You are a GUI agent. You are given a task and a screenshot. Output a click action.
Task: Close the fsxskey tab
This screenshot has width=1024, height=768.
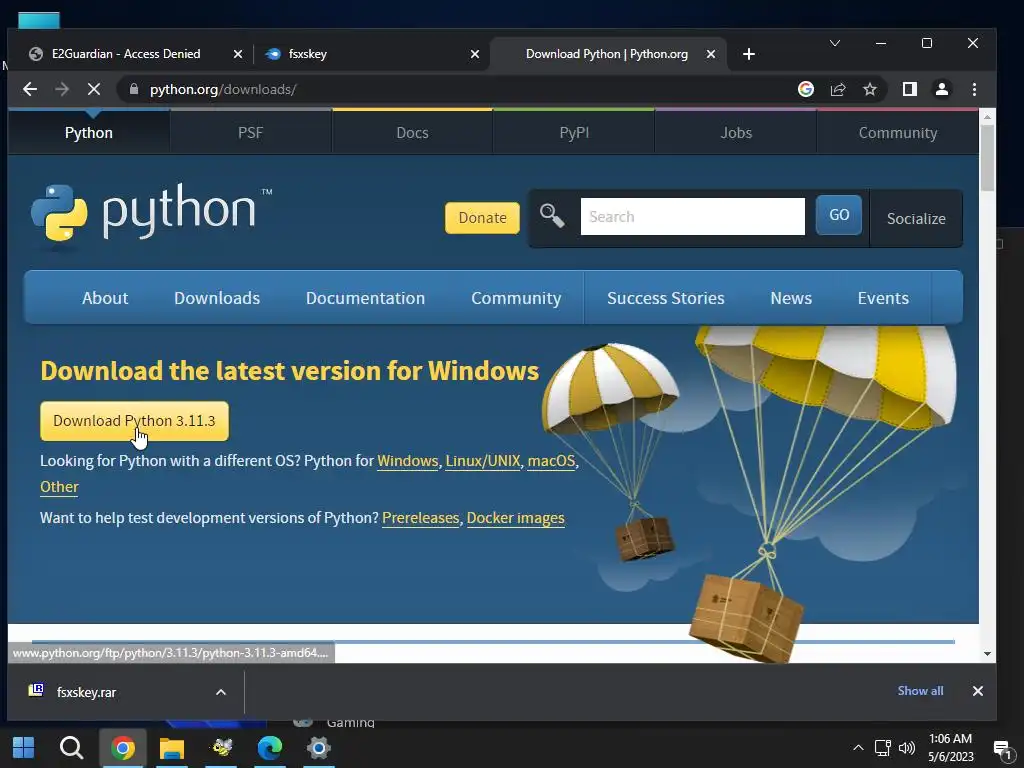point(475,54)
